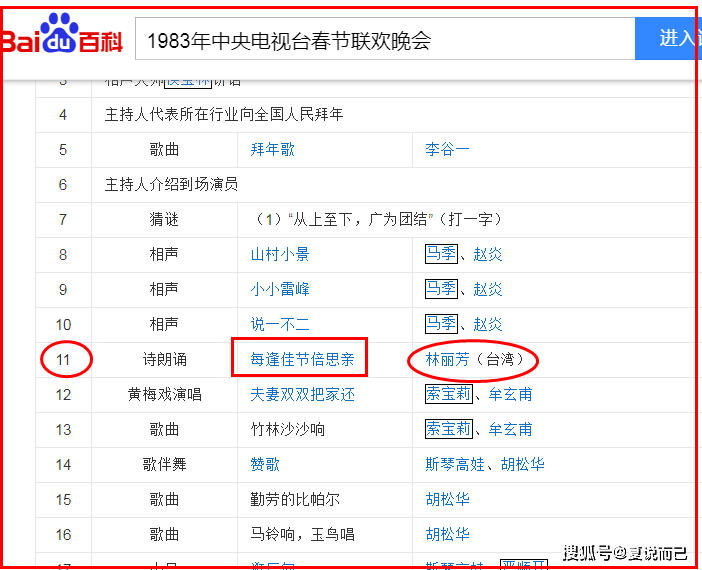The image size is (702, 570).
Task: Click 胡松华 in row 16
Action: click(447, 534)
